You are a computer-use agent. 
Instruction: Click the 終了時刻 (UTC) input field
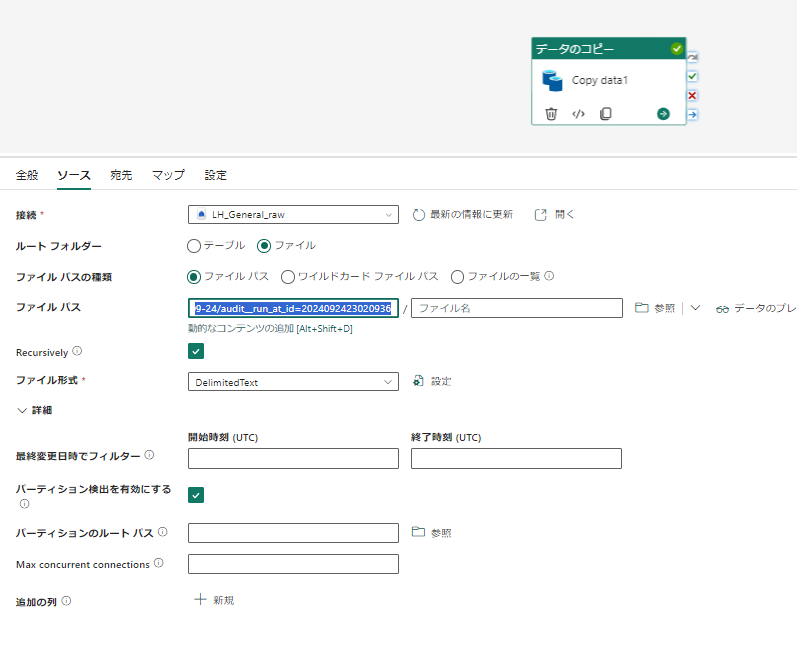tap(516, 458)
